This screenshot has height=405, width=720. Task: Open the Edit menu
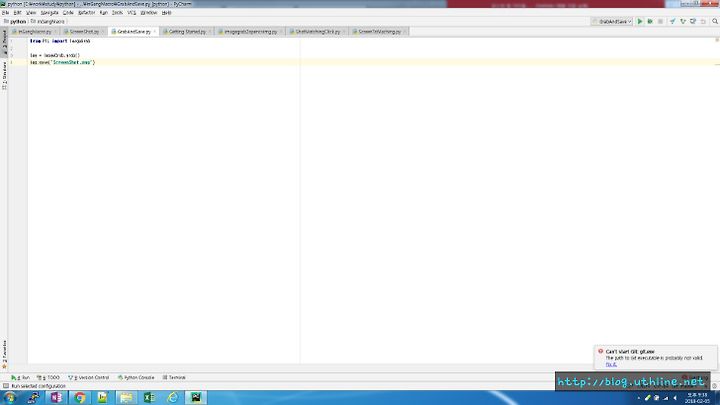[x=17, y=13]
